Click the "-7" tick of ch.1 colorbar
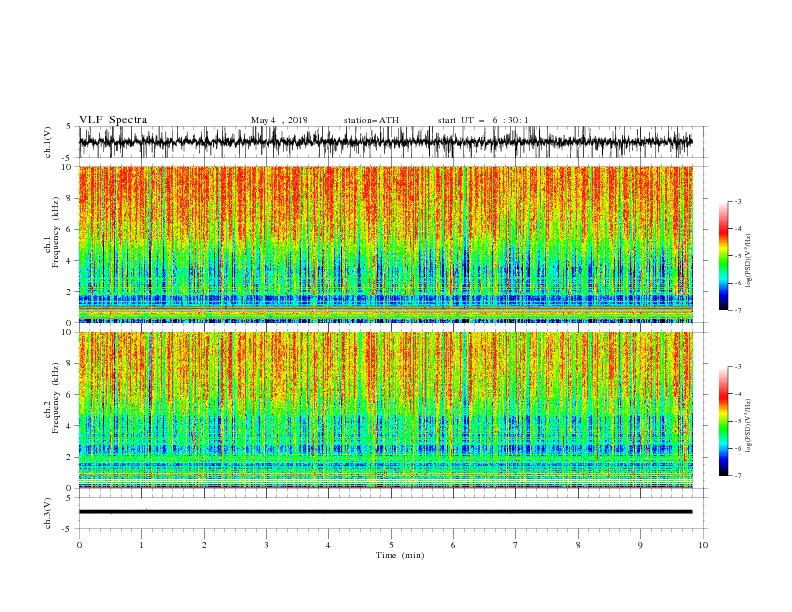 click(738, 310)
